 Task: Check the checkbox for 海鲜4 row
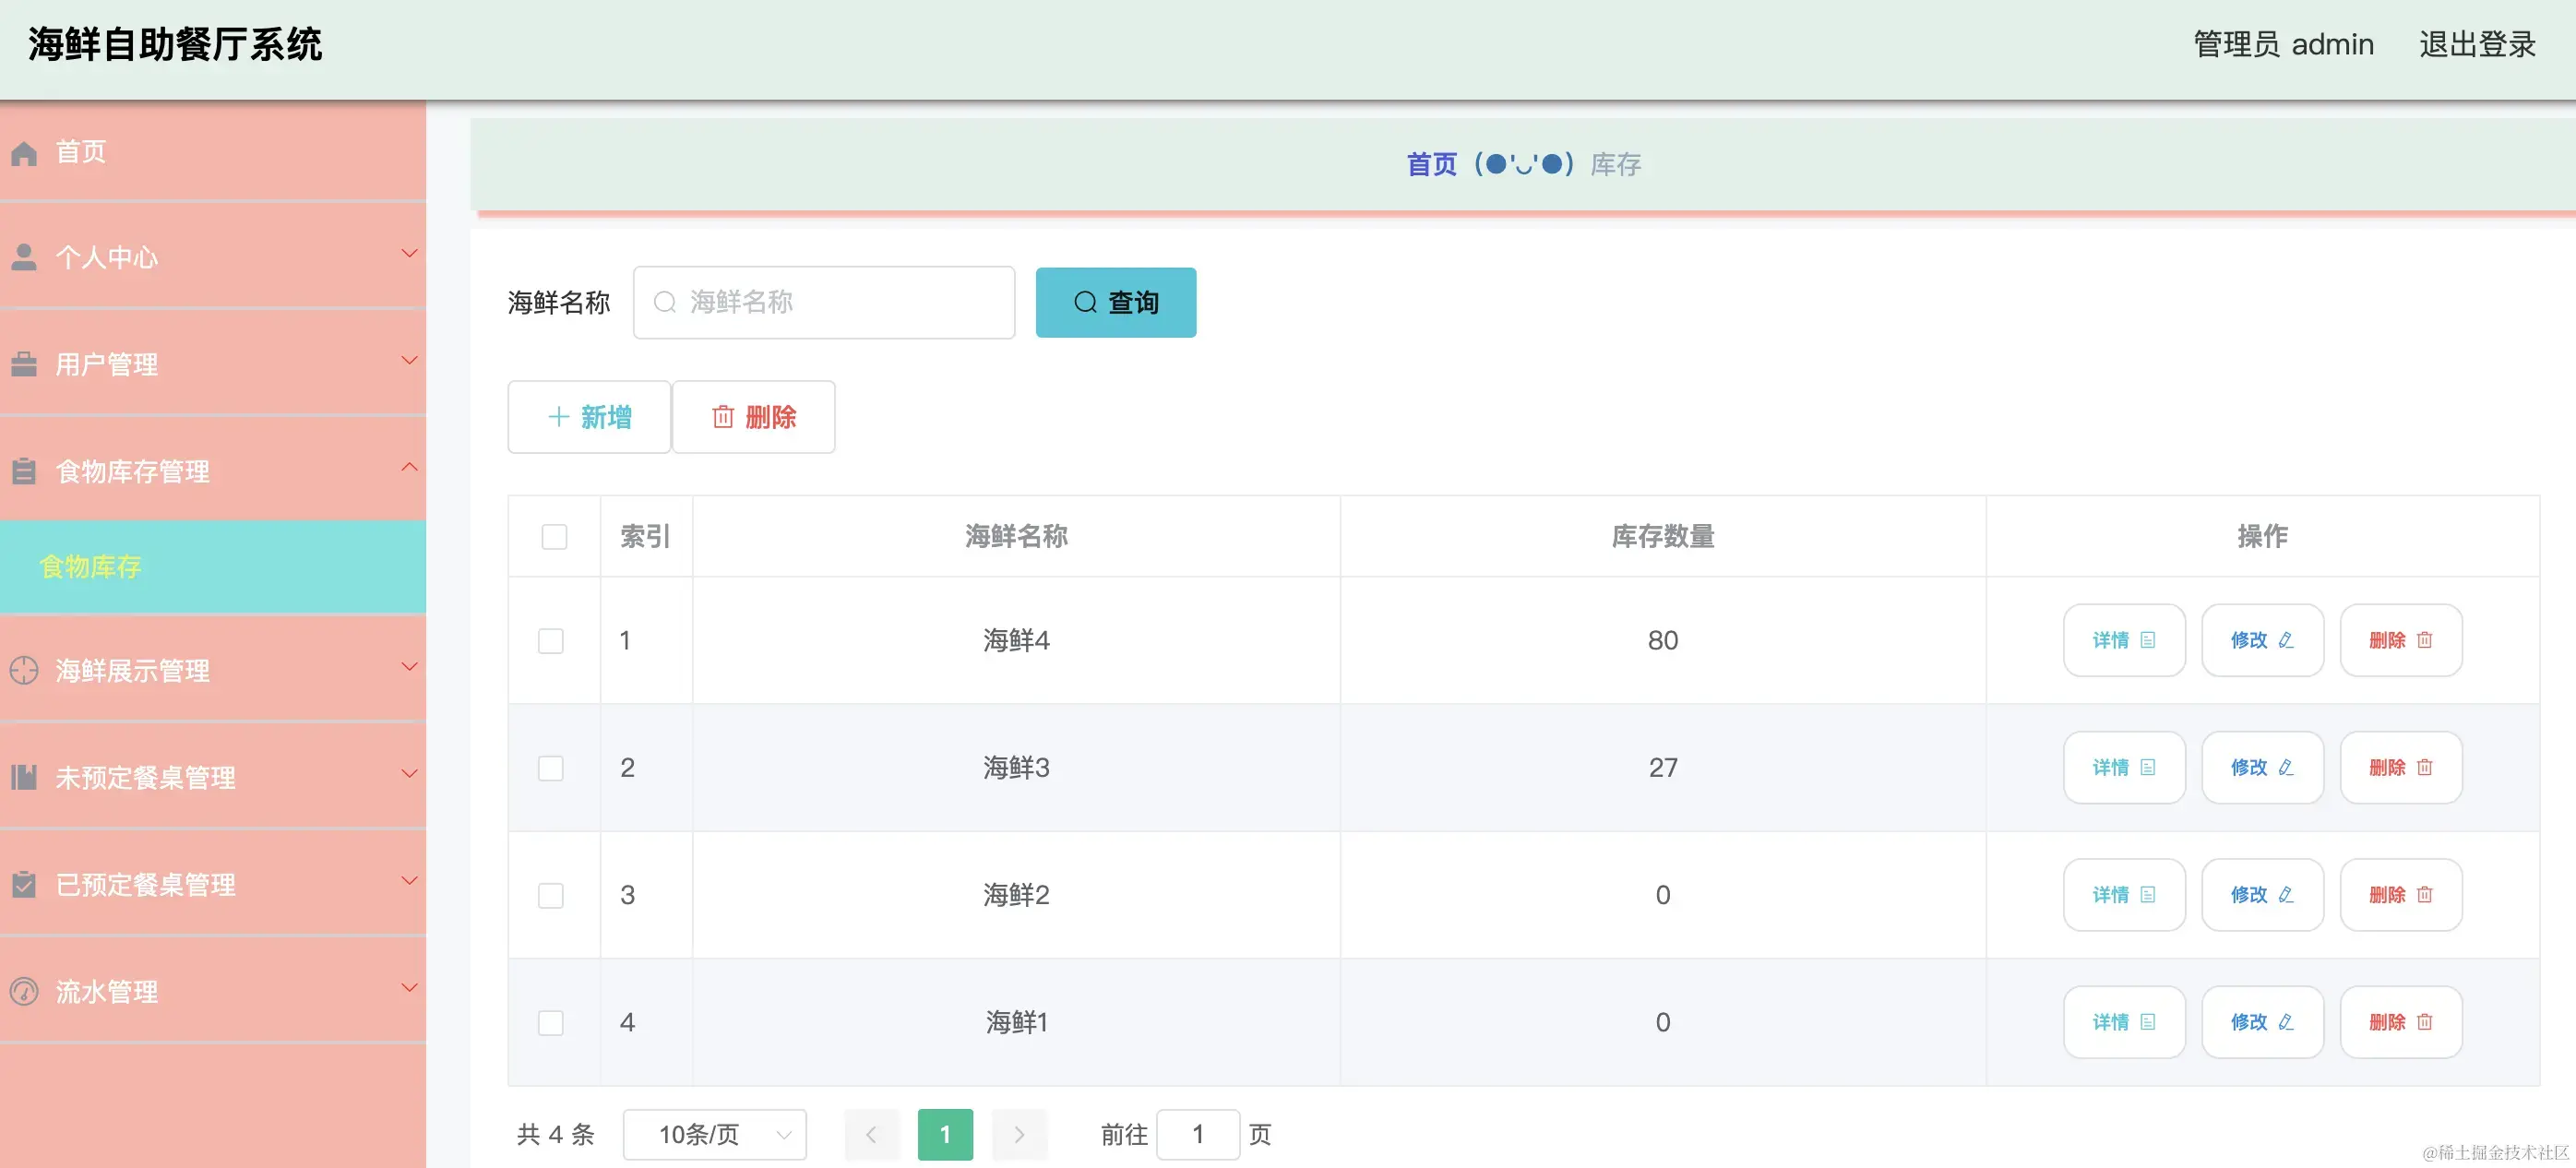tap(551, 641)
